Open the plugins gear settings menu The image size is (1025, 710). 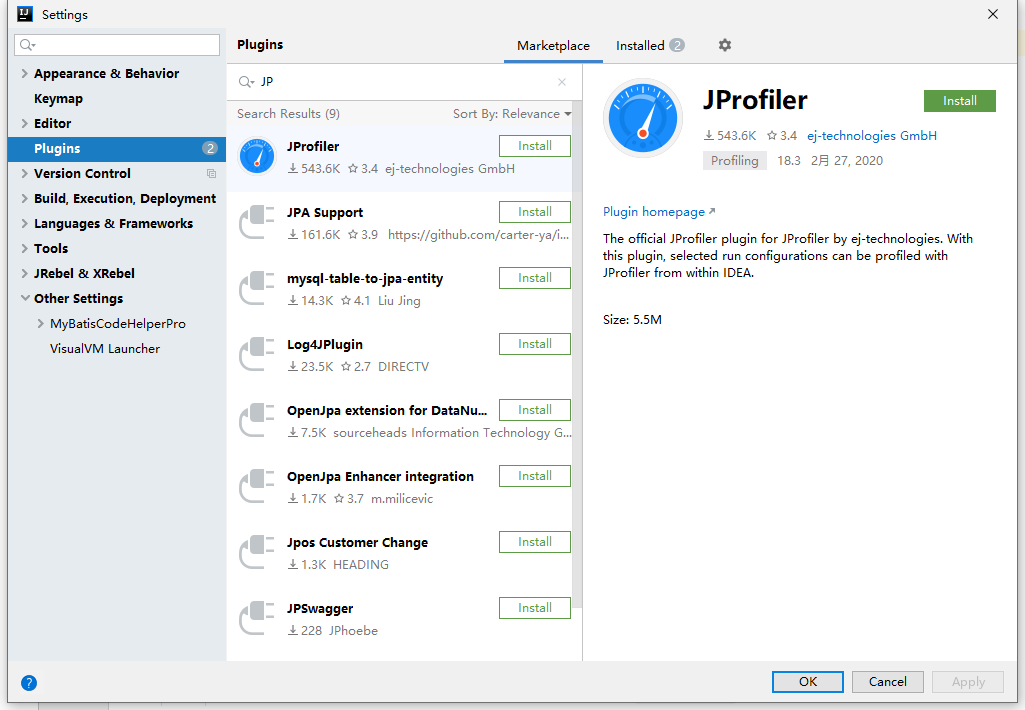click(x=724, y=45)
